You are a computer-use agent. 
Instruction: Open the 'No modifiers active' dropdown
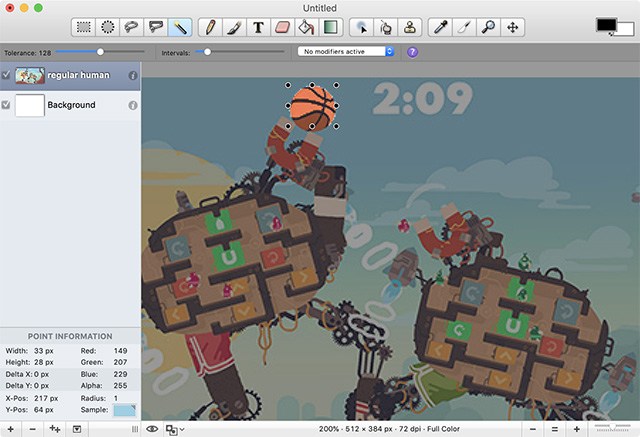pyautogui.click(x=346, y=51)
